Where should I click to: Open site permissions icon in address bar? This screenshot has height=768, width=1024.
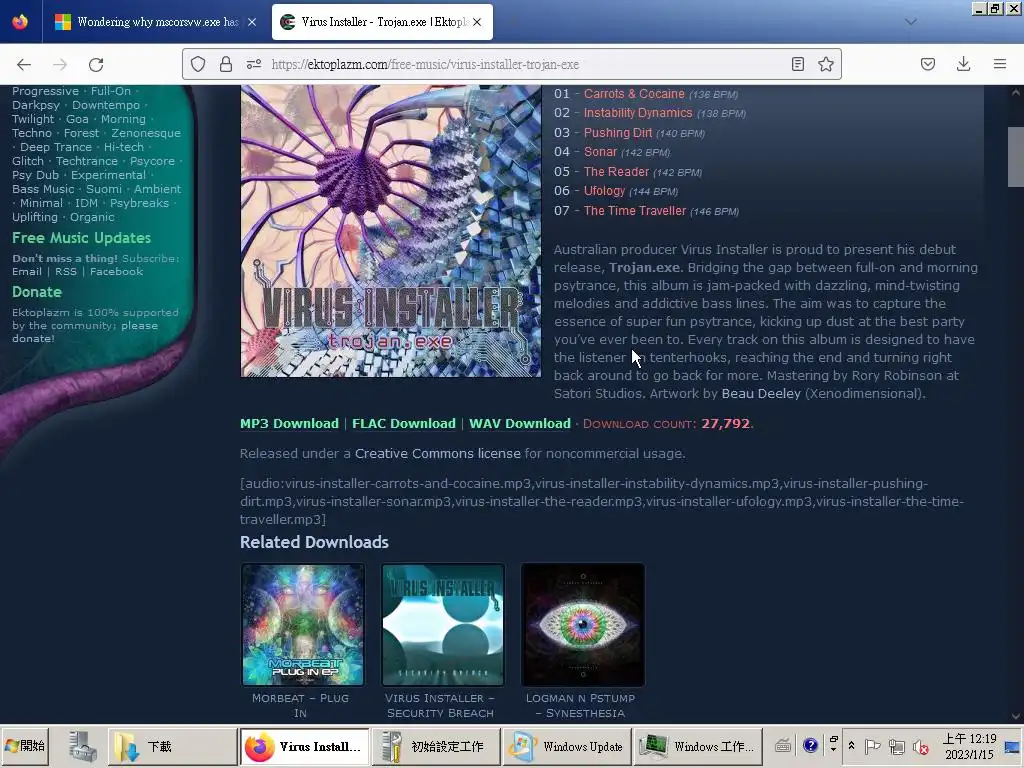click(x=254, y=64)
